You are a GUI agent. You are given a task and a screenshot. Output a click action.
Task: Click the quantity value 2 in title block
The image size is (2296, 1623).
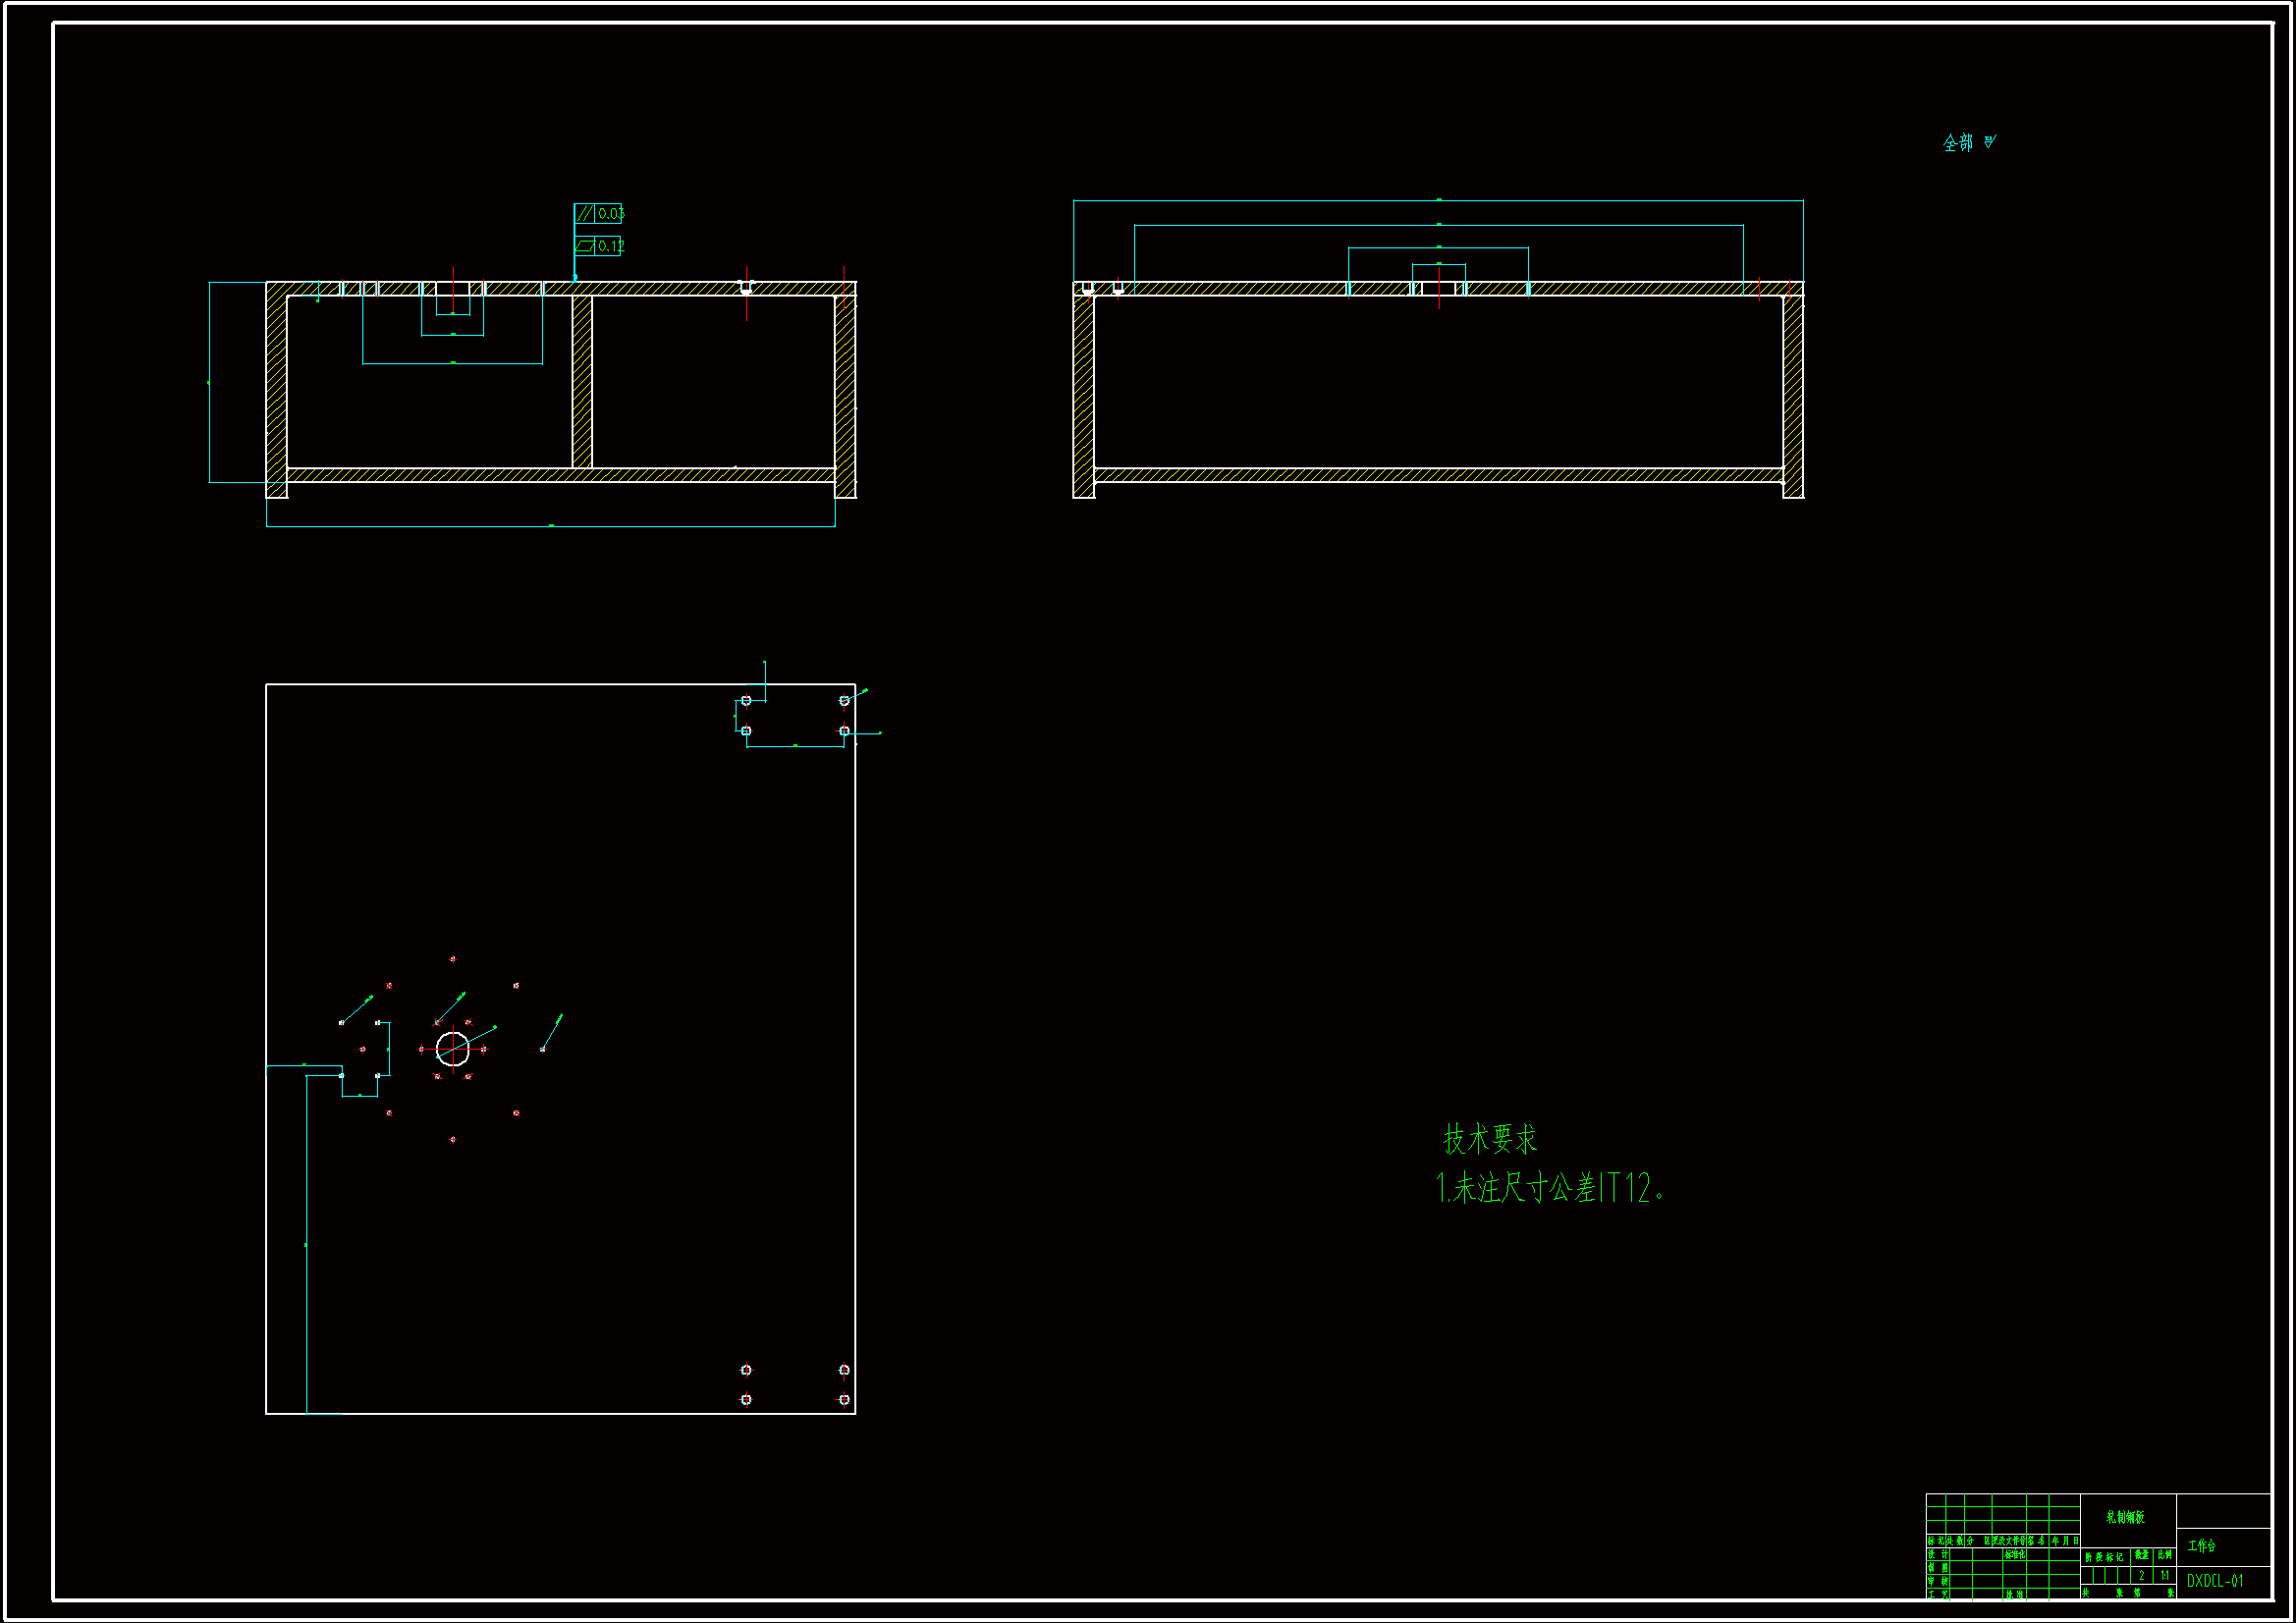[2141, 1575]
